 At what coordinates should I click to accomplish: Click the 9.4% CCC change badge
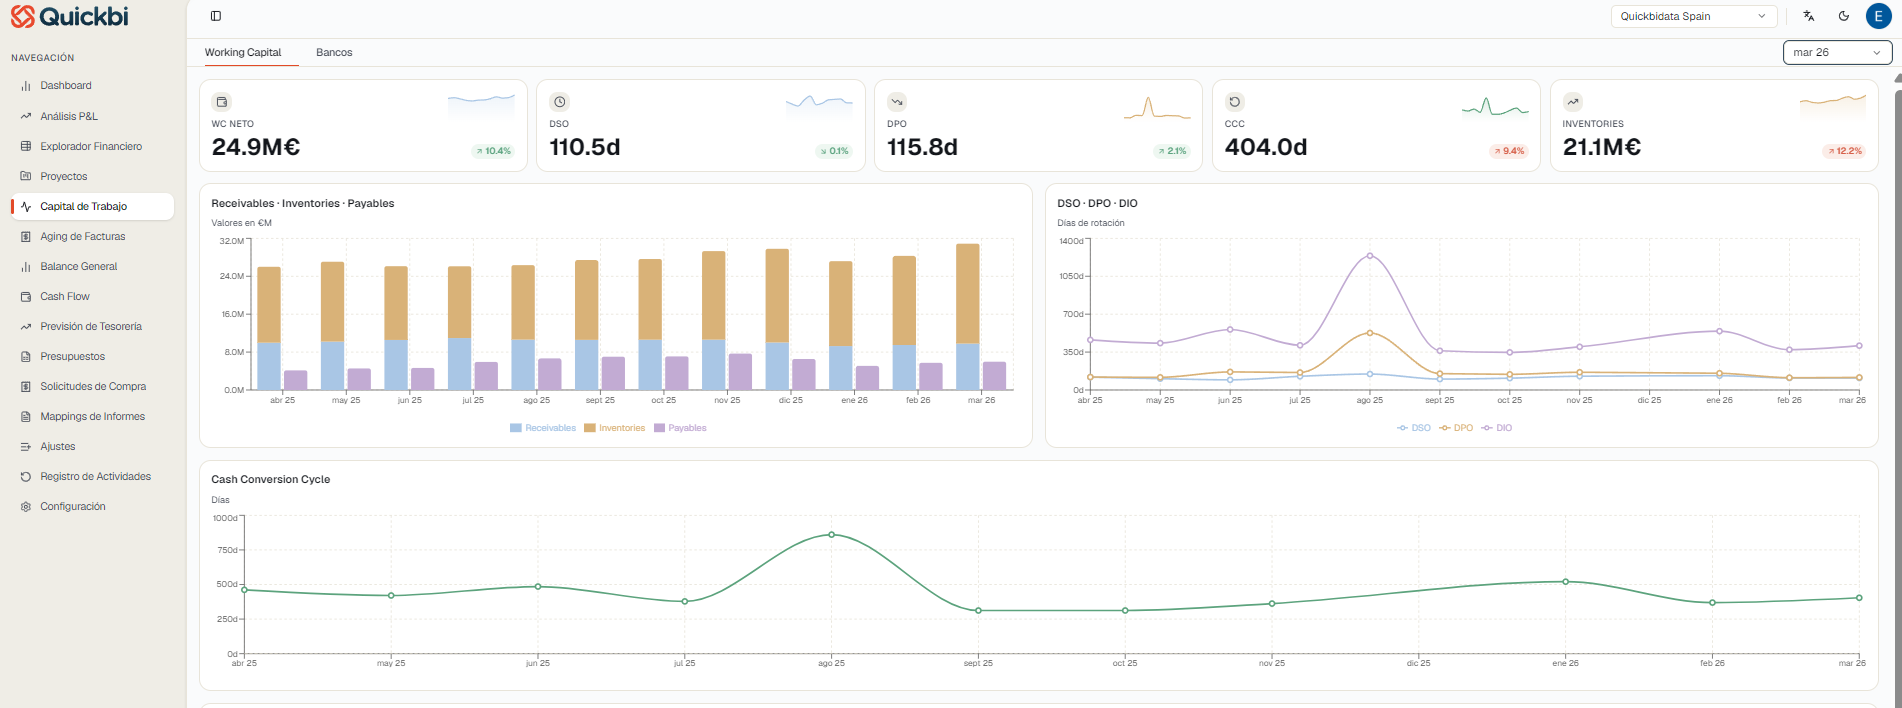point(1509,151)
